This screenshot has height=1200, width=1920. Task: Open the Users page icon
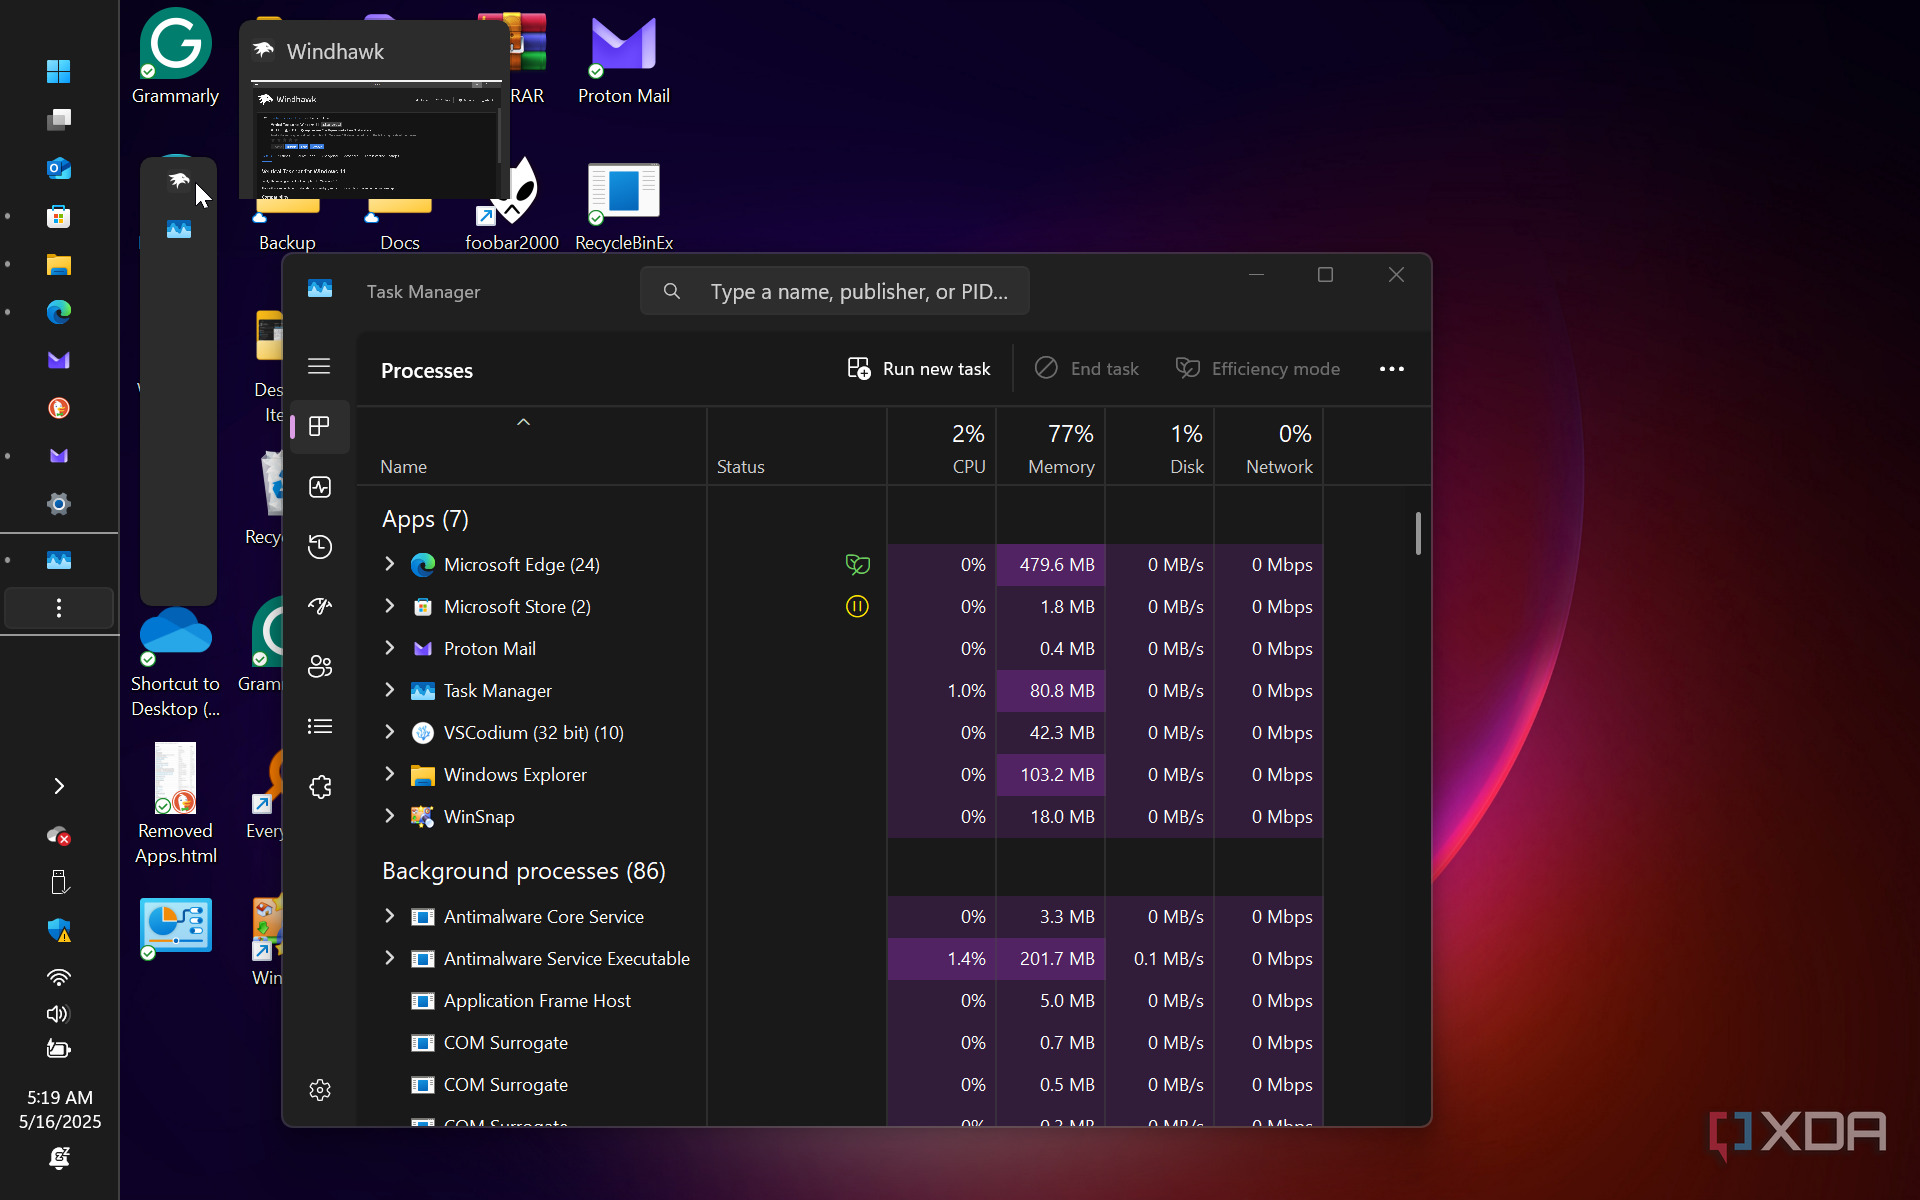[320, 667]
